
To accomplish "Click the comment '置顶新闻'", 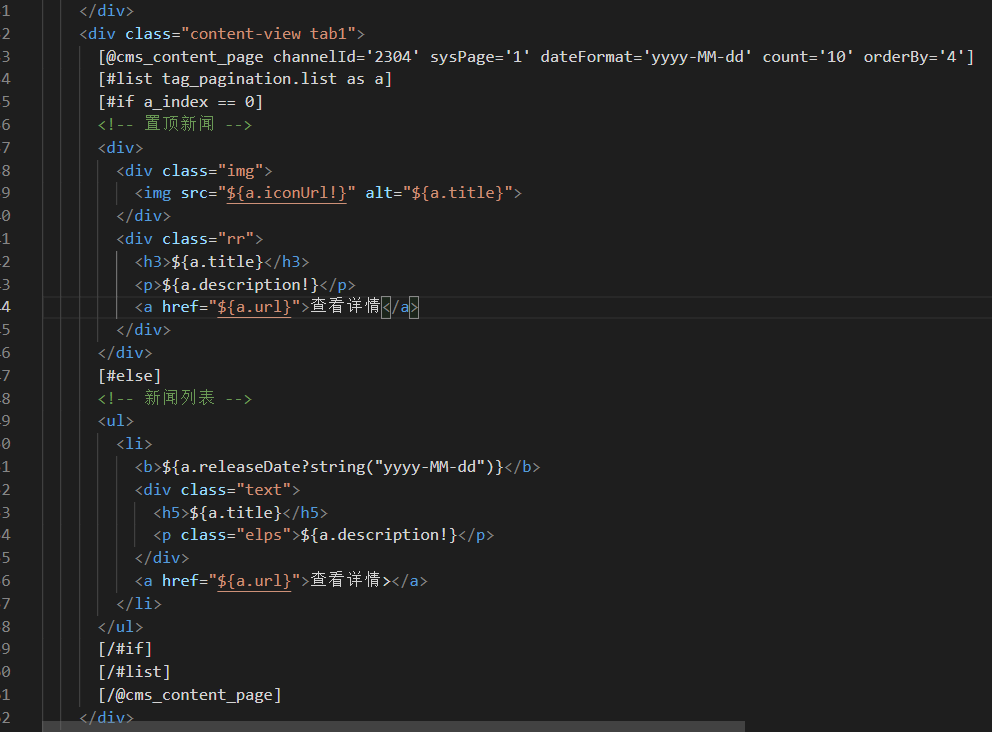I will click(179, 123).
